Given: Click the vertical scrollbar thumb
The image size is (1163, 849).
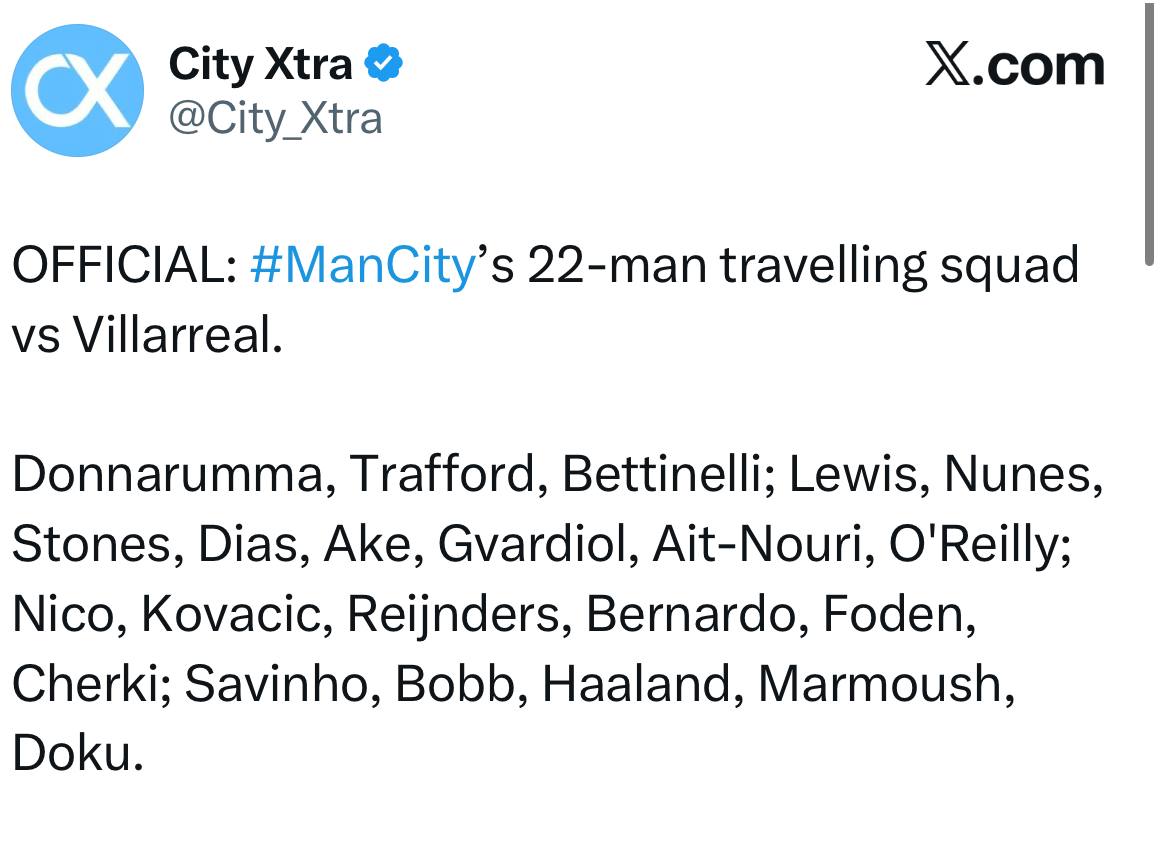Looking at the screenshot, I should point(1147,130).
